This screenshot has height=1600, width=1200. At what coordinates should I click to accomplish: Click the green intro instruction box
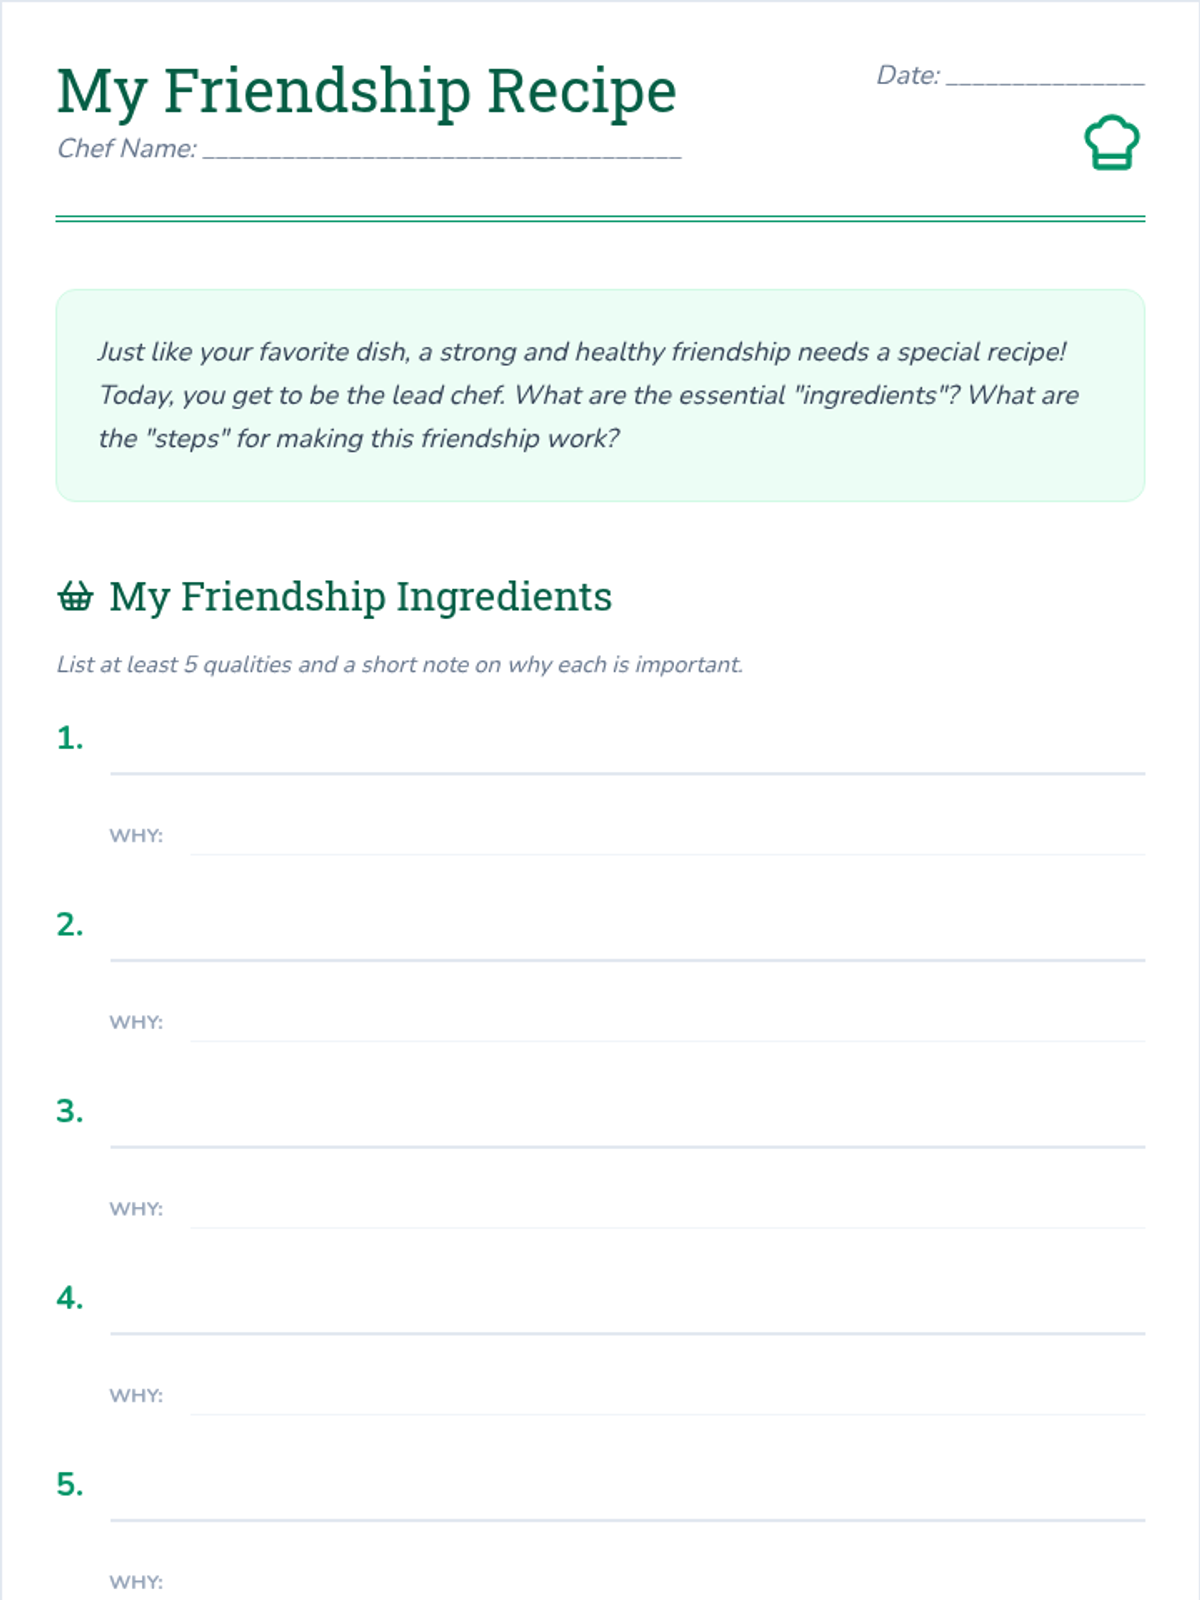[x=600, y=395]
